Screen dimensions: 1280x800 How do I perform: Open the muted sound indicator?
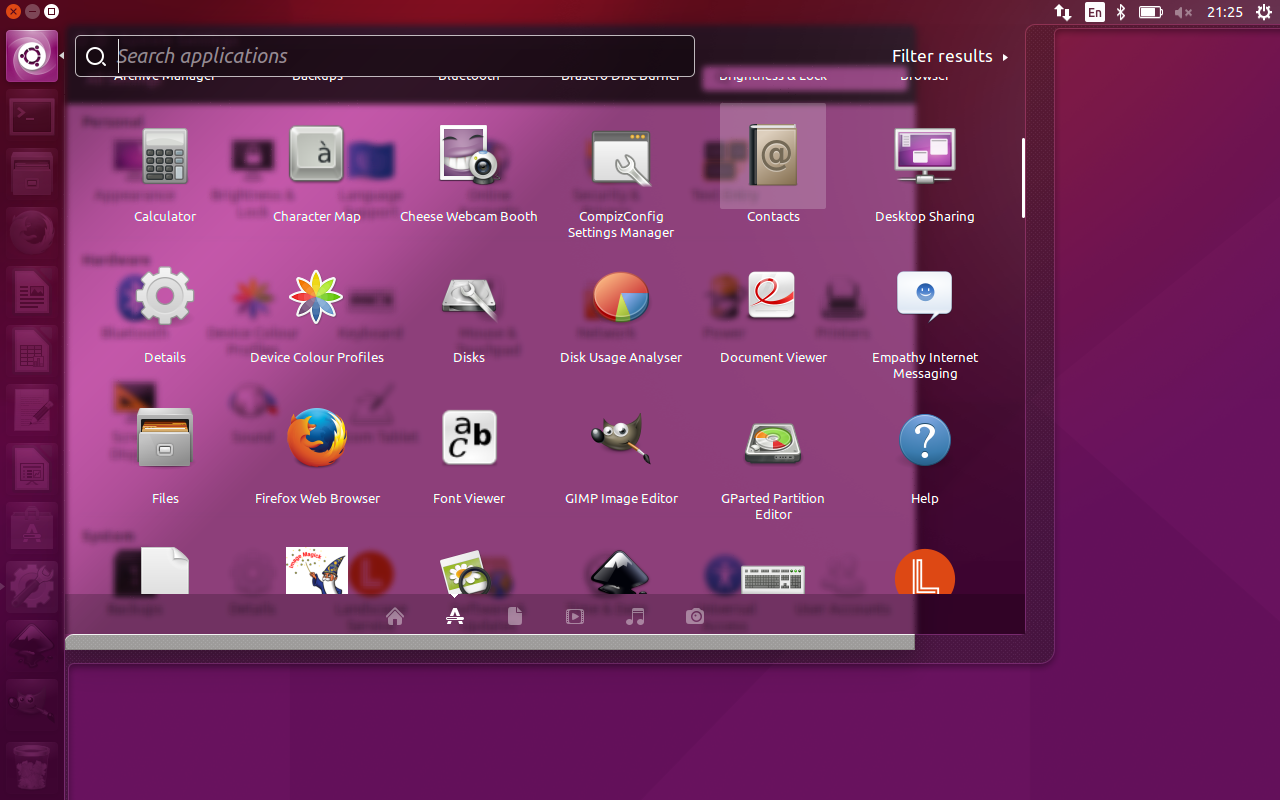(1183, 12)
